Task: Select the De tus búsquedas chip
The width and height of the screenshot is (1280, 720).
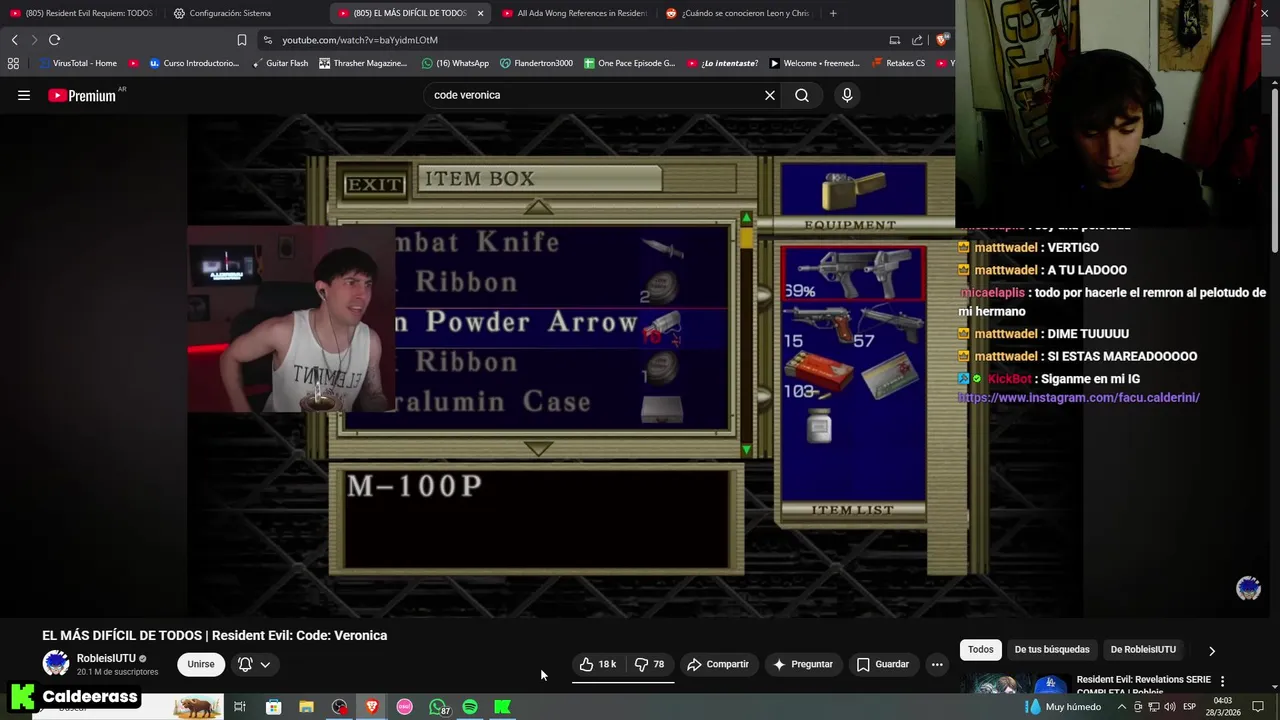Action: (1052, 649)
